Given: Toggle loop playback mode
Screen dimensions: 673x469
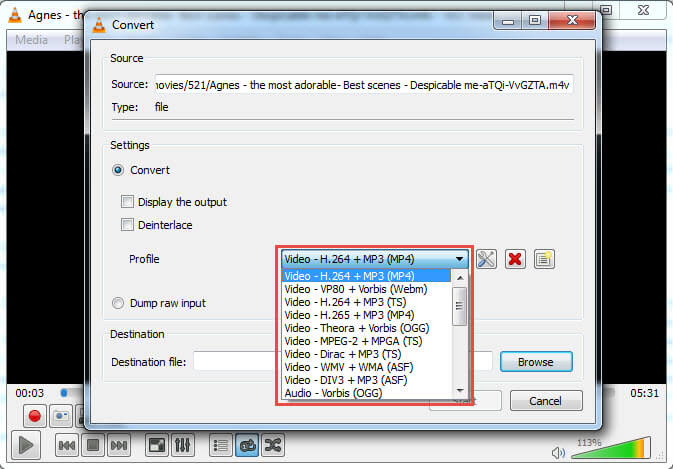Looking at the screenshot, I should click(246, 445).
